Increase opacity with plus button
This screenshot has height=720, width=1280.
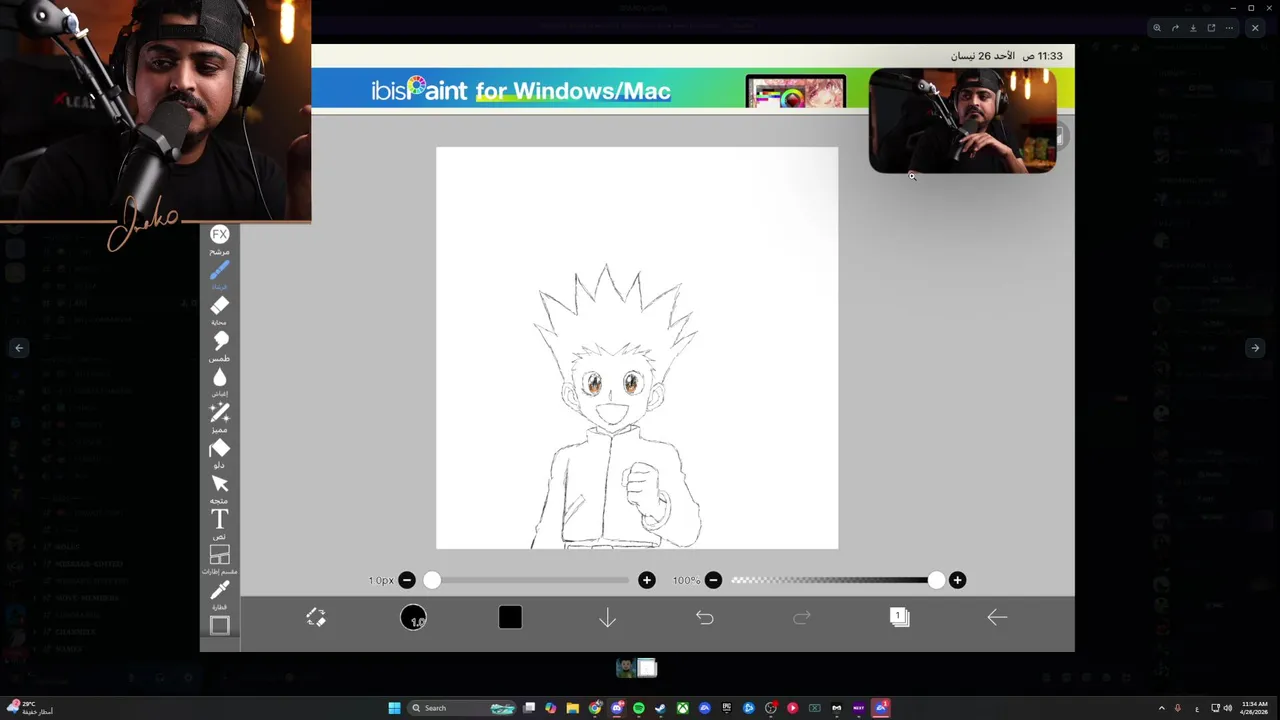point(957,580)
